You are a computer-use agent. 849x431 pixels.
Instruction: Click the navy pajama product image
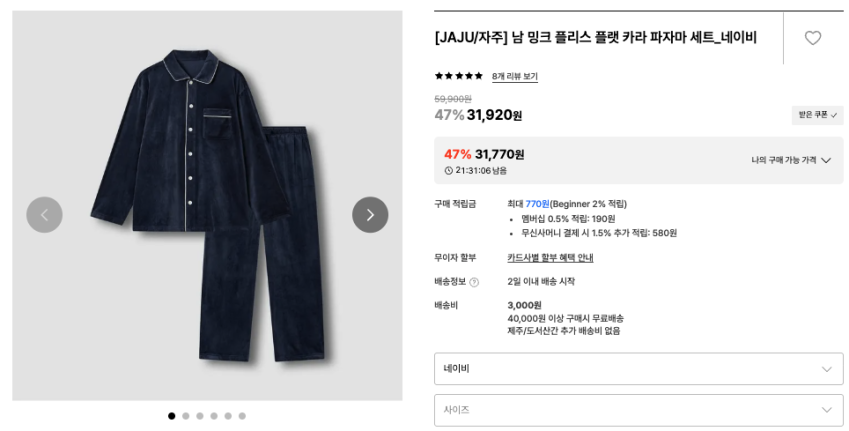(x=207, y=200)
